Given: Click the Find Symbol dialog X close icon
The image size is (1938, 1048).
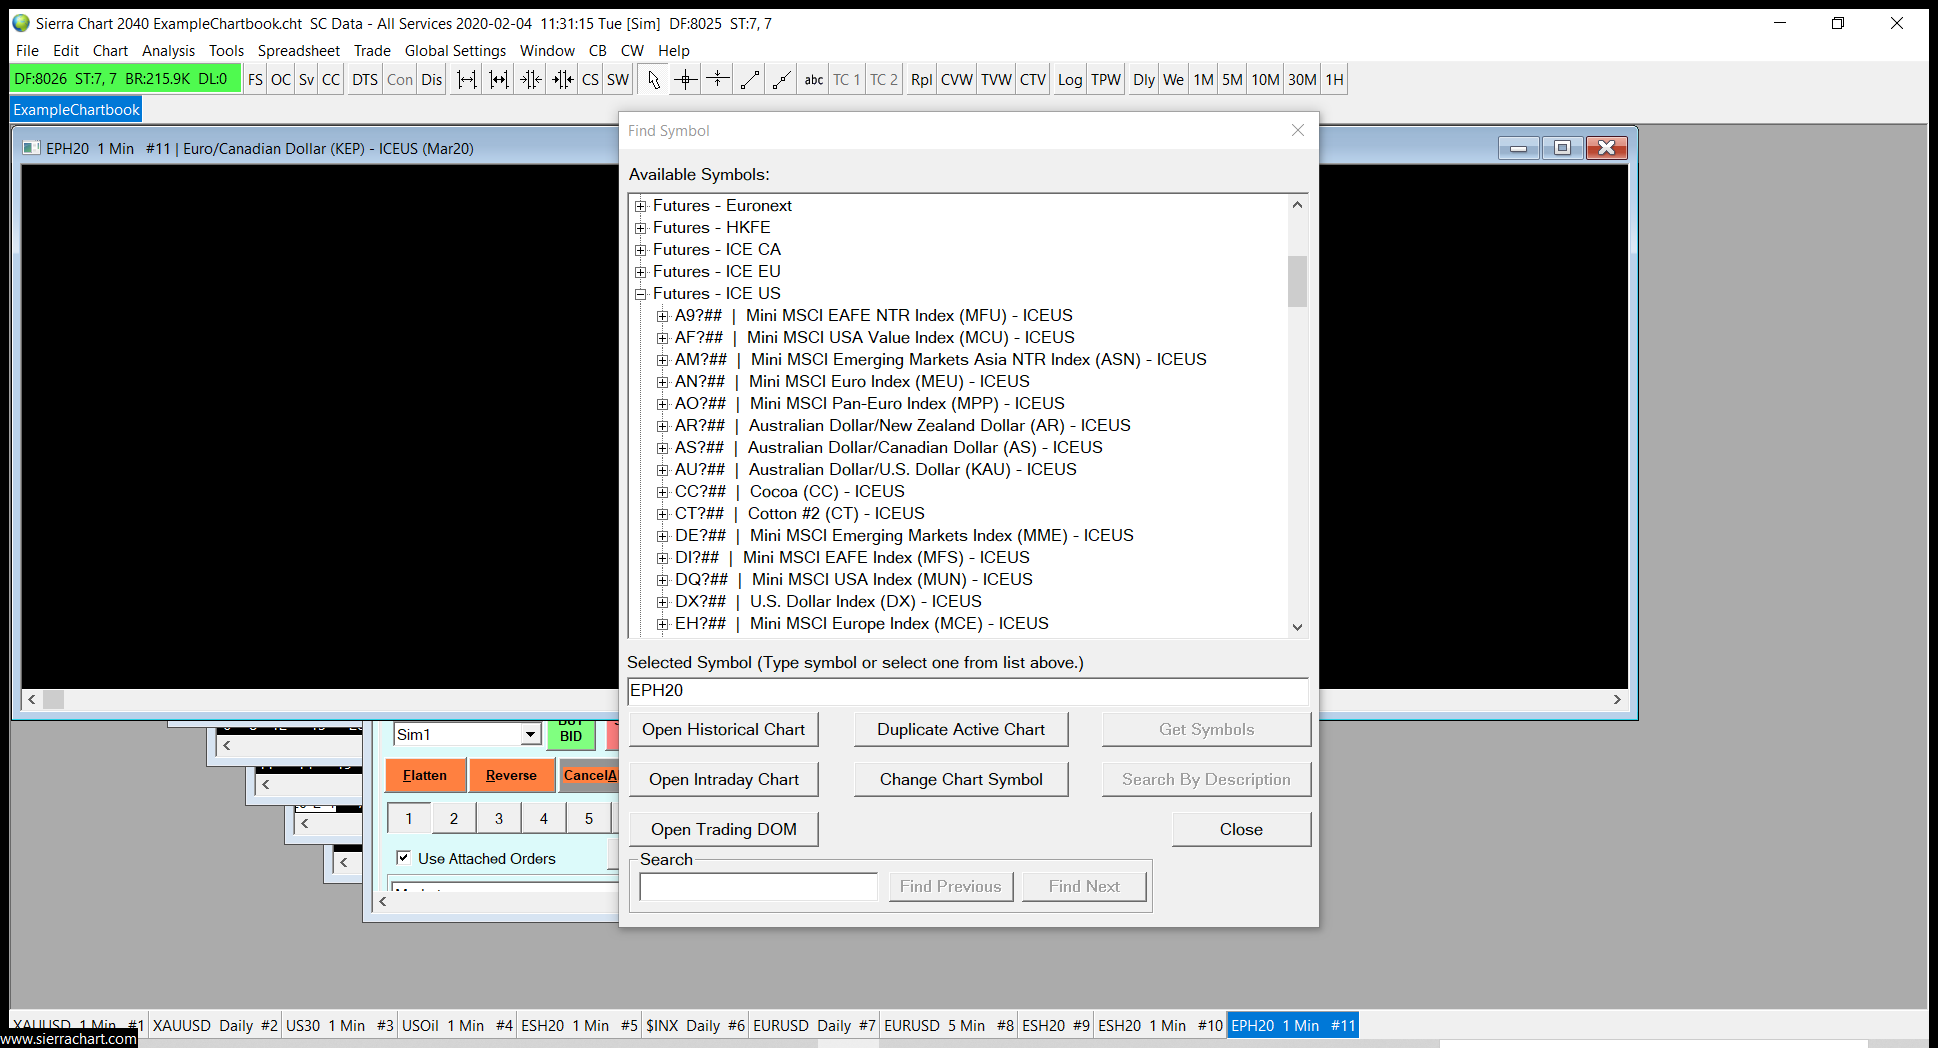Looking at the screenshot, I should pos(1298,130).
